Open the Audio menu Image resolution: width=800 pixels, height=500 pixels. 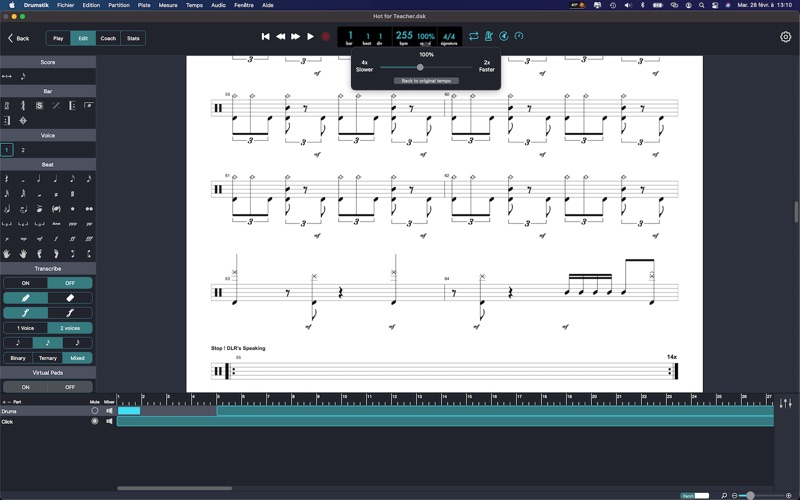point(218,5)
